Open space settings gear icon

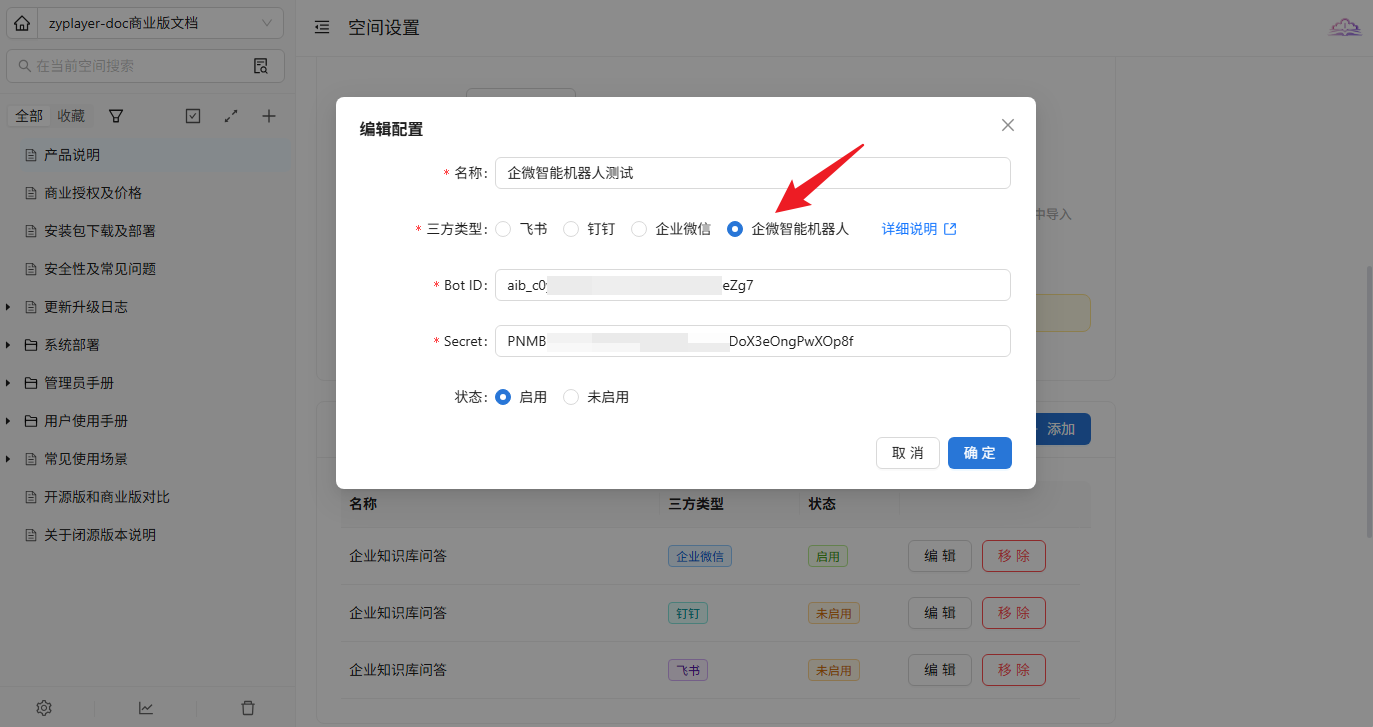tap(44, 708)
